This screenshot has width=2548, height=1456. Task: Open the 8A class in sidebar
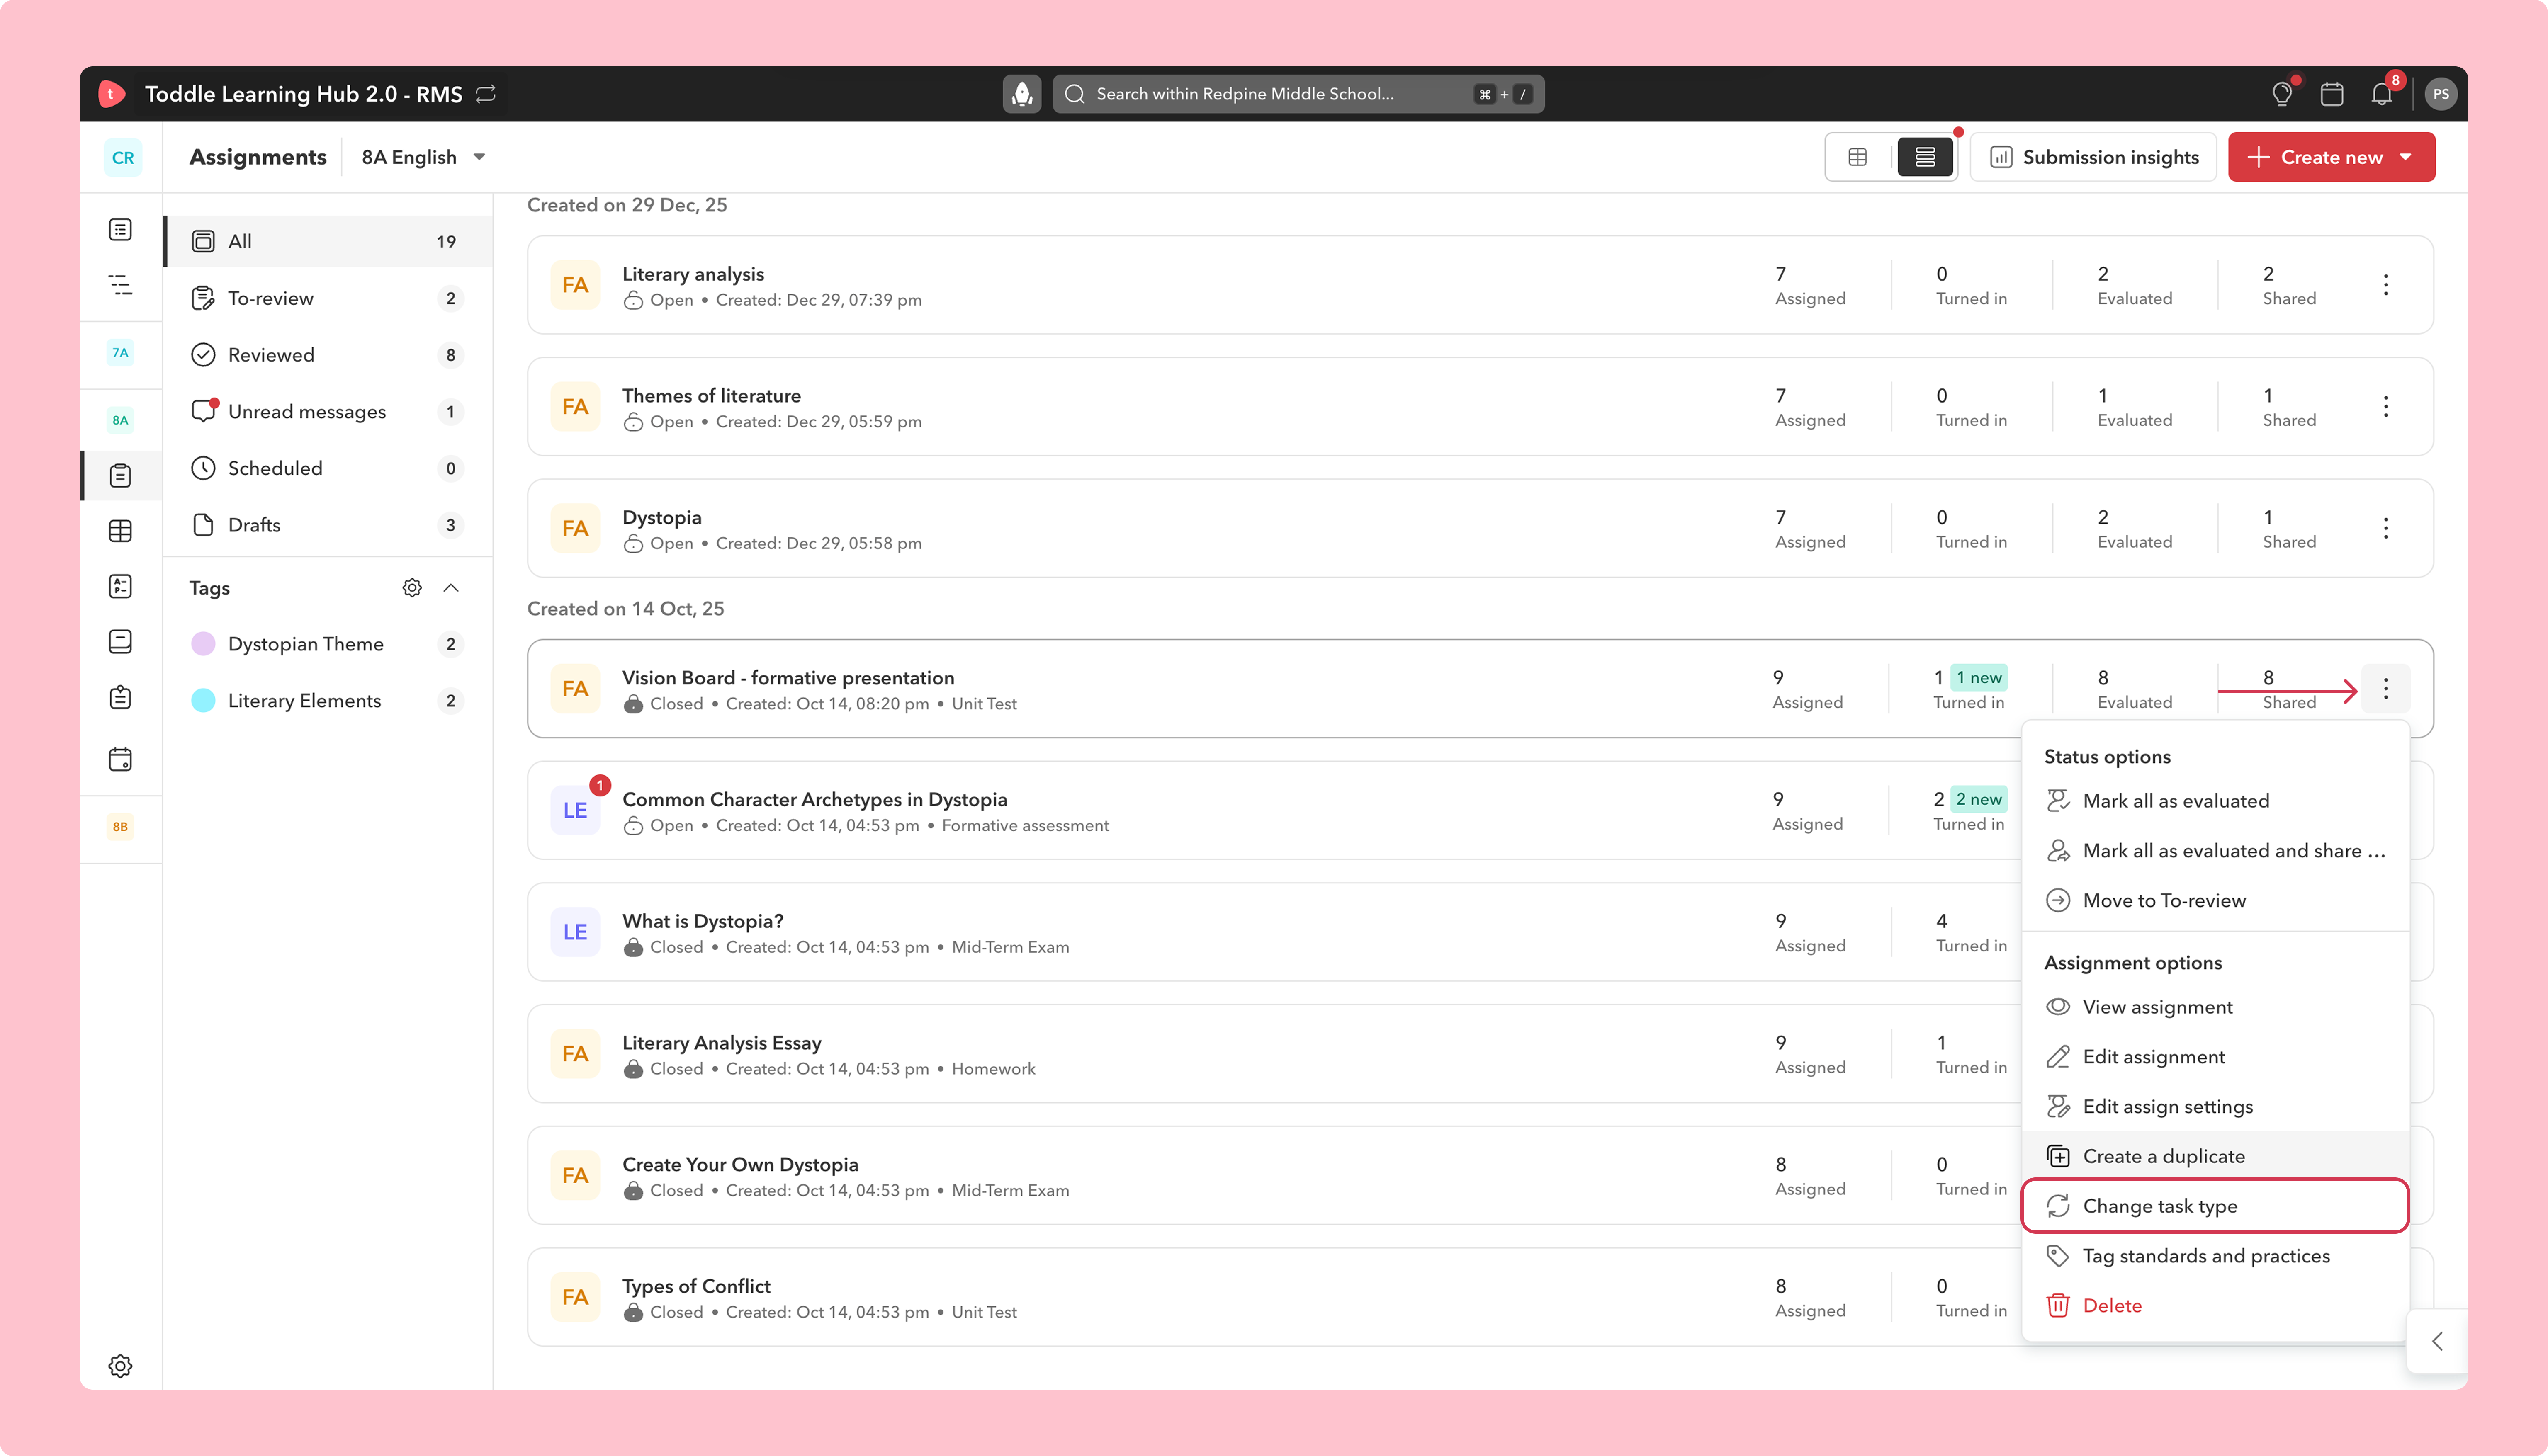[120, 420]
